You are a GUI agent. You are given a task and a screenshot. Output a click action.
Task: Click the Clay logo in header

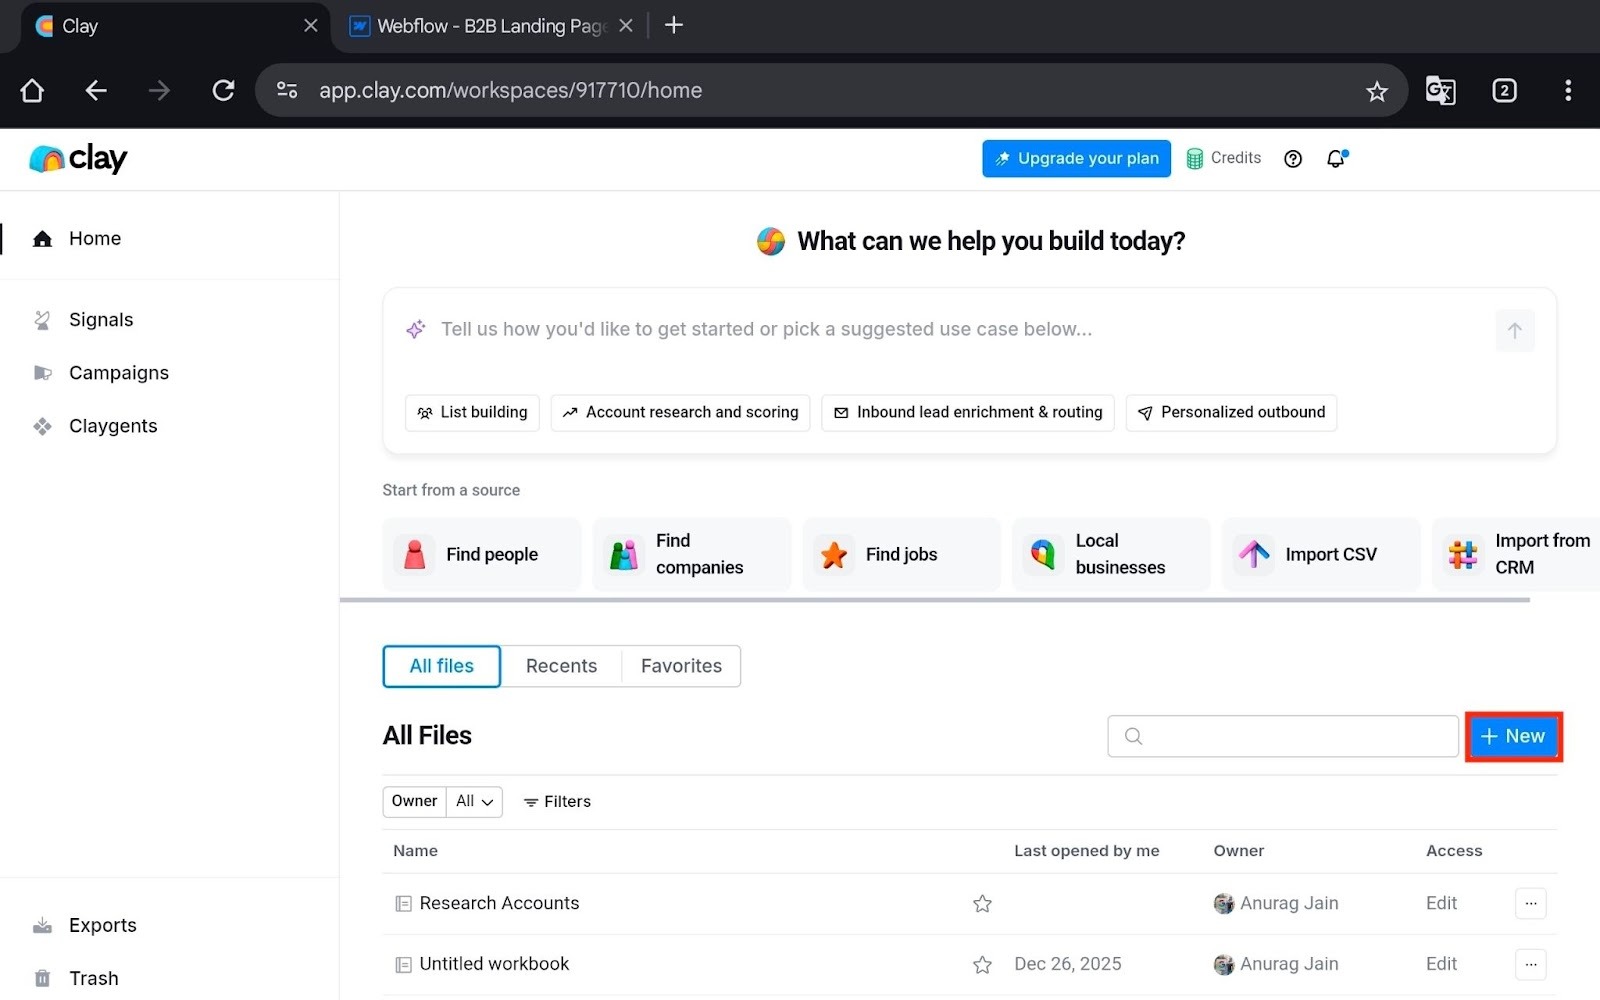78,158
